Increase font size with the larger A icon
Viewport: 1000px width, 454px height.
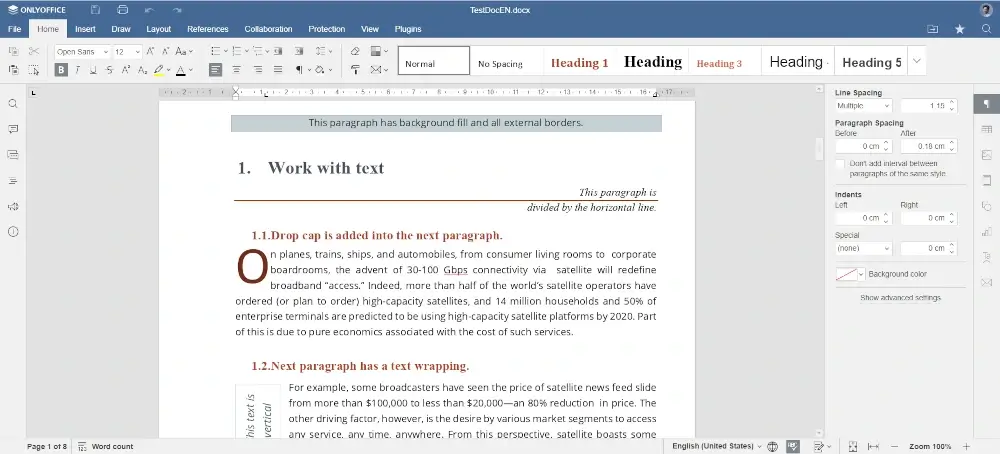pos(151,52)
